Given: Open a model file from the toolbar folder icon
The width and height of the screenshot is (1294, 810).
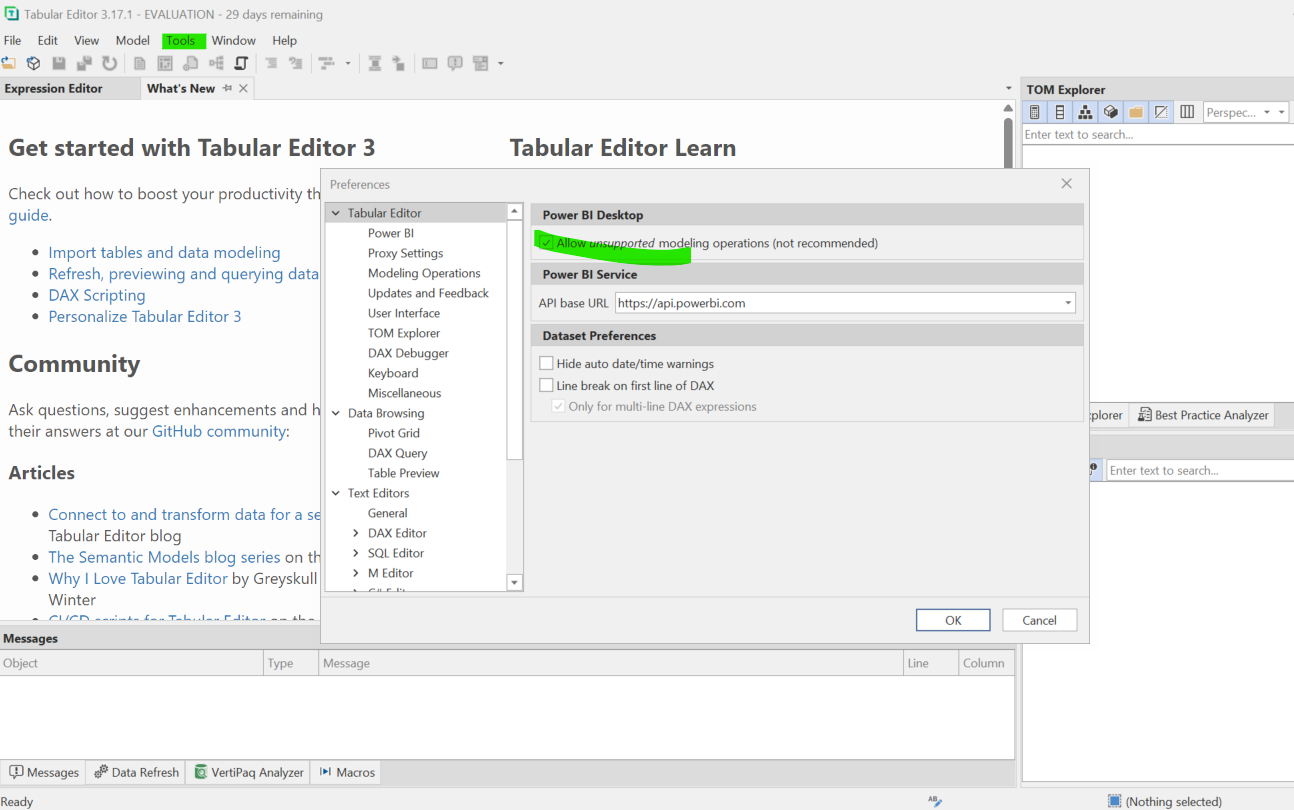Looking at the screenshot, I should pos(8,63).
